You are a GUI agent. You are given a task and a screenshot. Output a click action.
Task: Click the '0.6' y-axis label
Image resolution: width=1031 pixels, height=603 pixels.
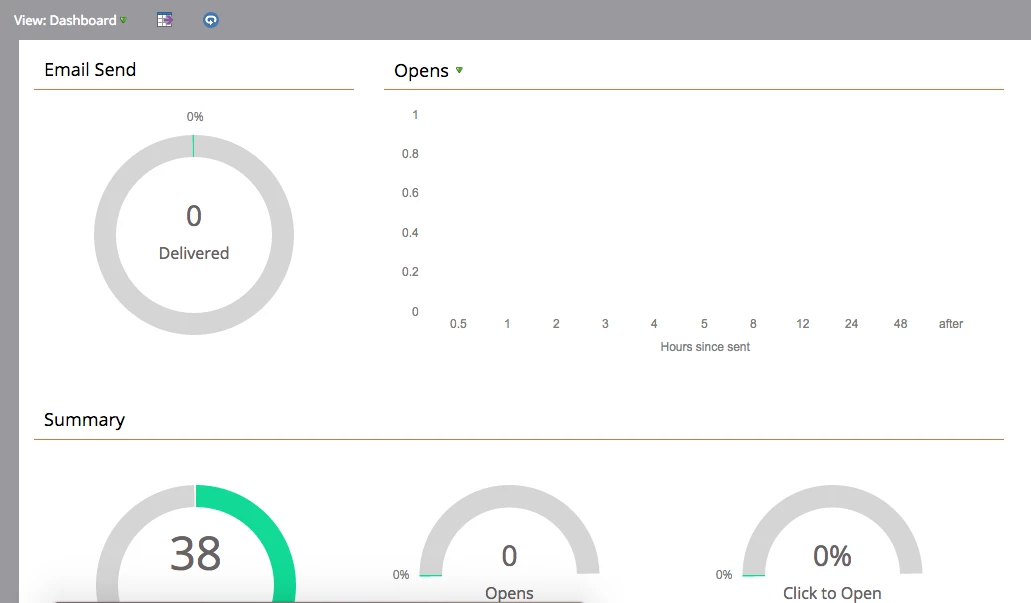click(410, 193)
